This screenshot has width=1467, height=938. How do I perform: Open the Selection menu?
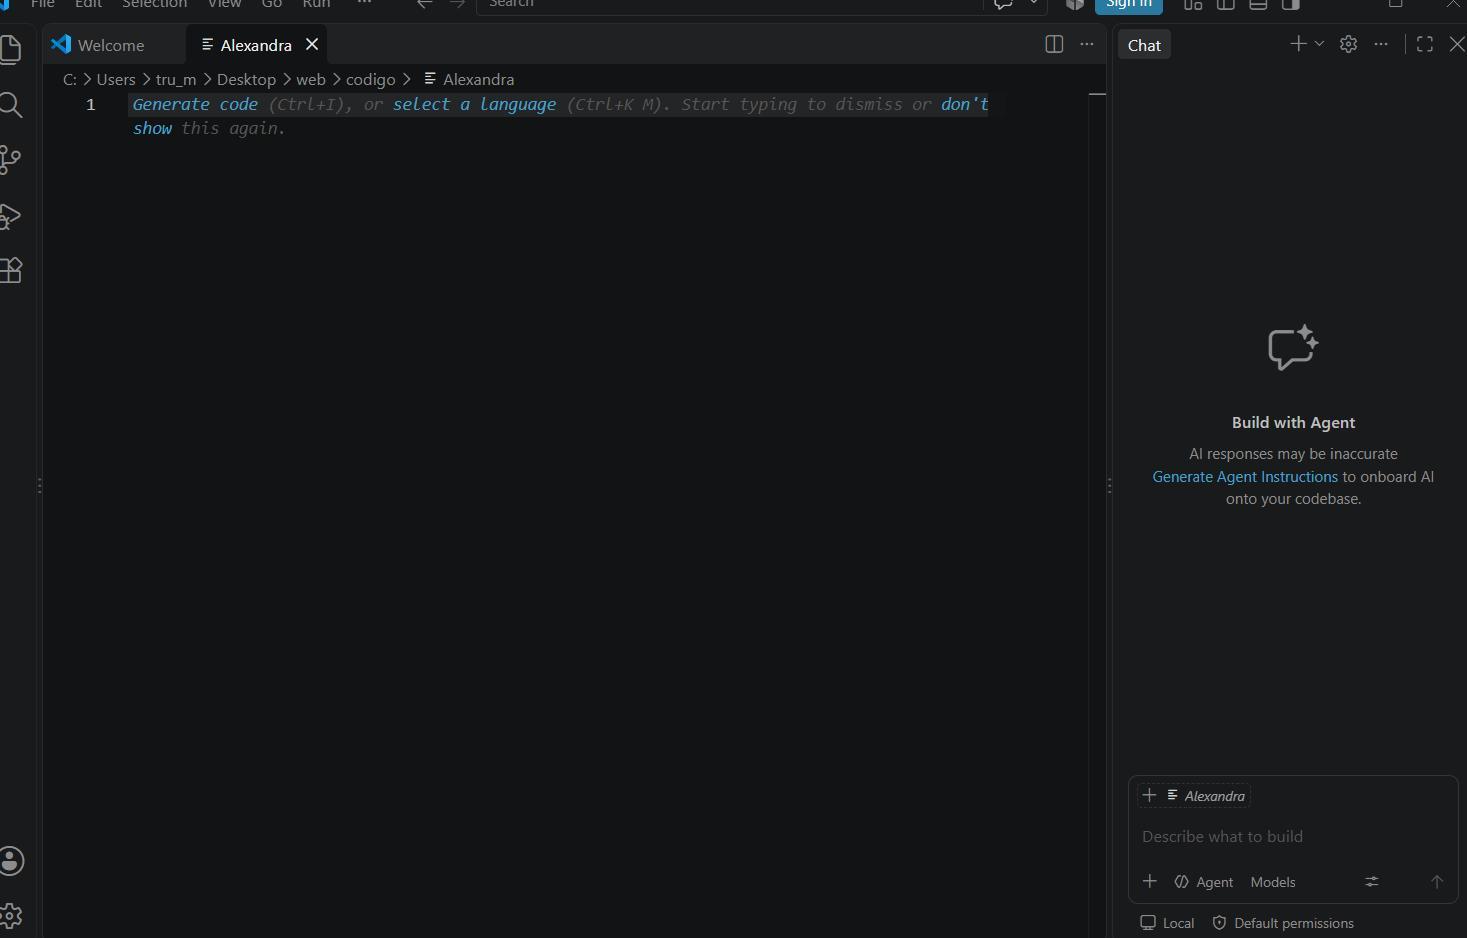154,4
